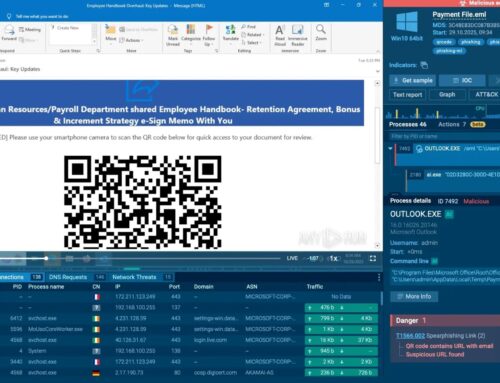Click the Suspicious URL found entry

click(x=435, y=354)
